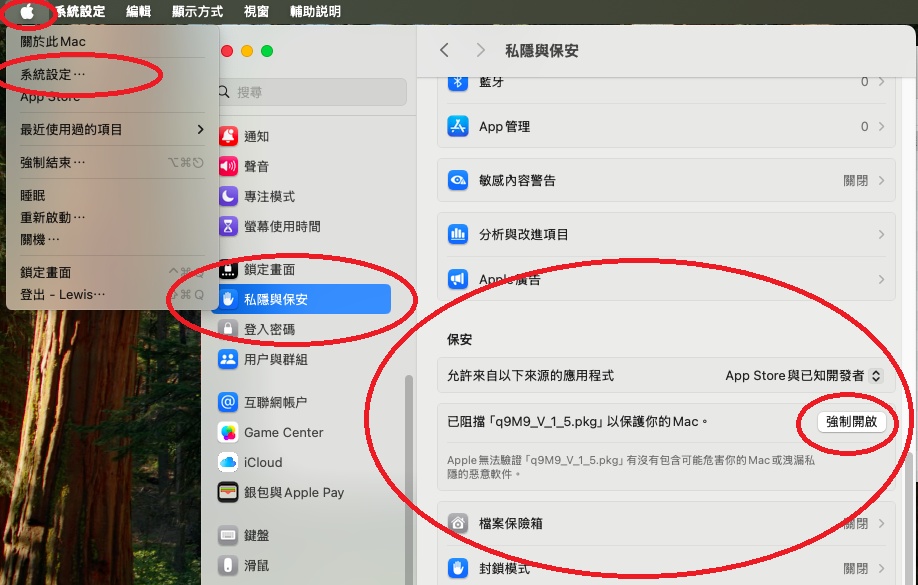Click the yellow minimize window button
918x585 pixels.
[x=247, y=51]
